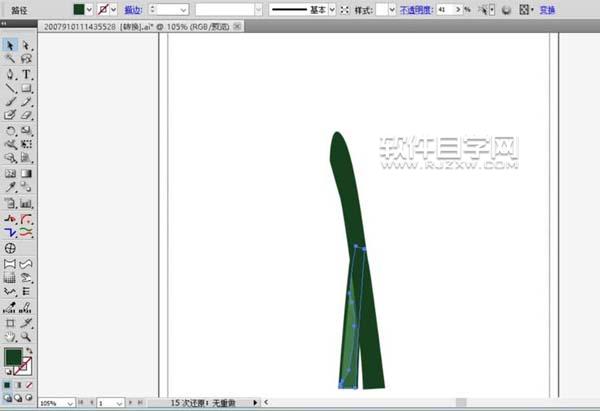Viewport: 600px width, 411px height.
Task: Select the Scale tool
Action: [26, 130]
